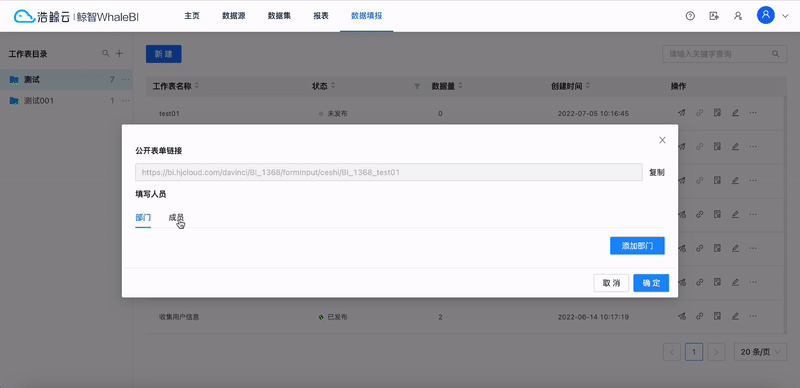
Task: Open more options for folder 测试001
Action: [x=126, y=101]
